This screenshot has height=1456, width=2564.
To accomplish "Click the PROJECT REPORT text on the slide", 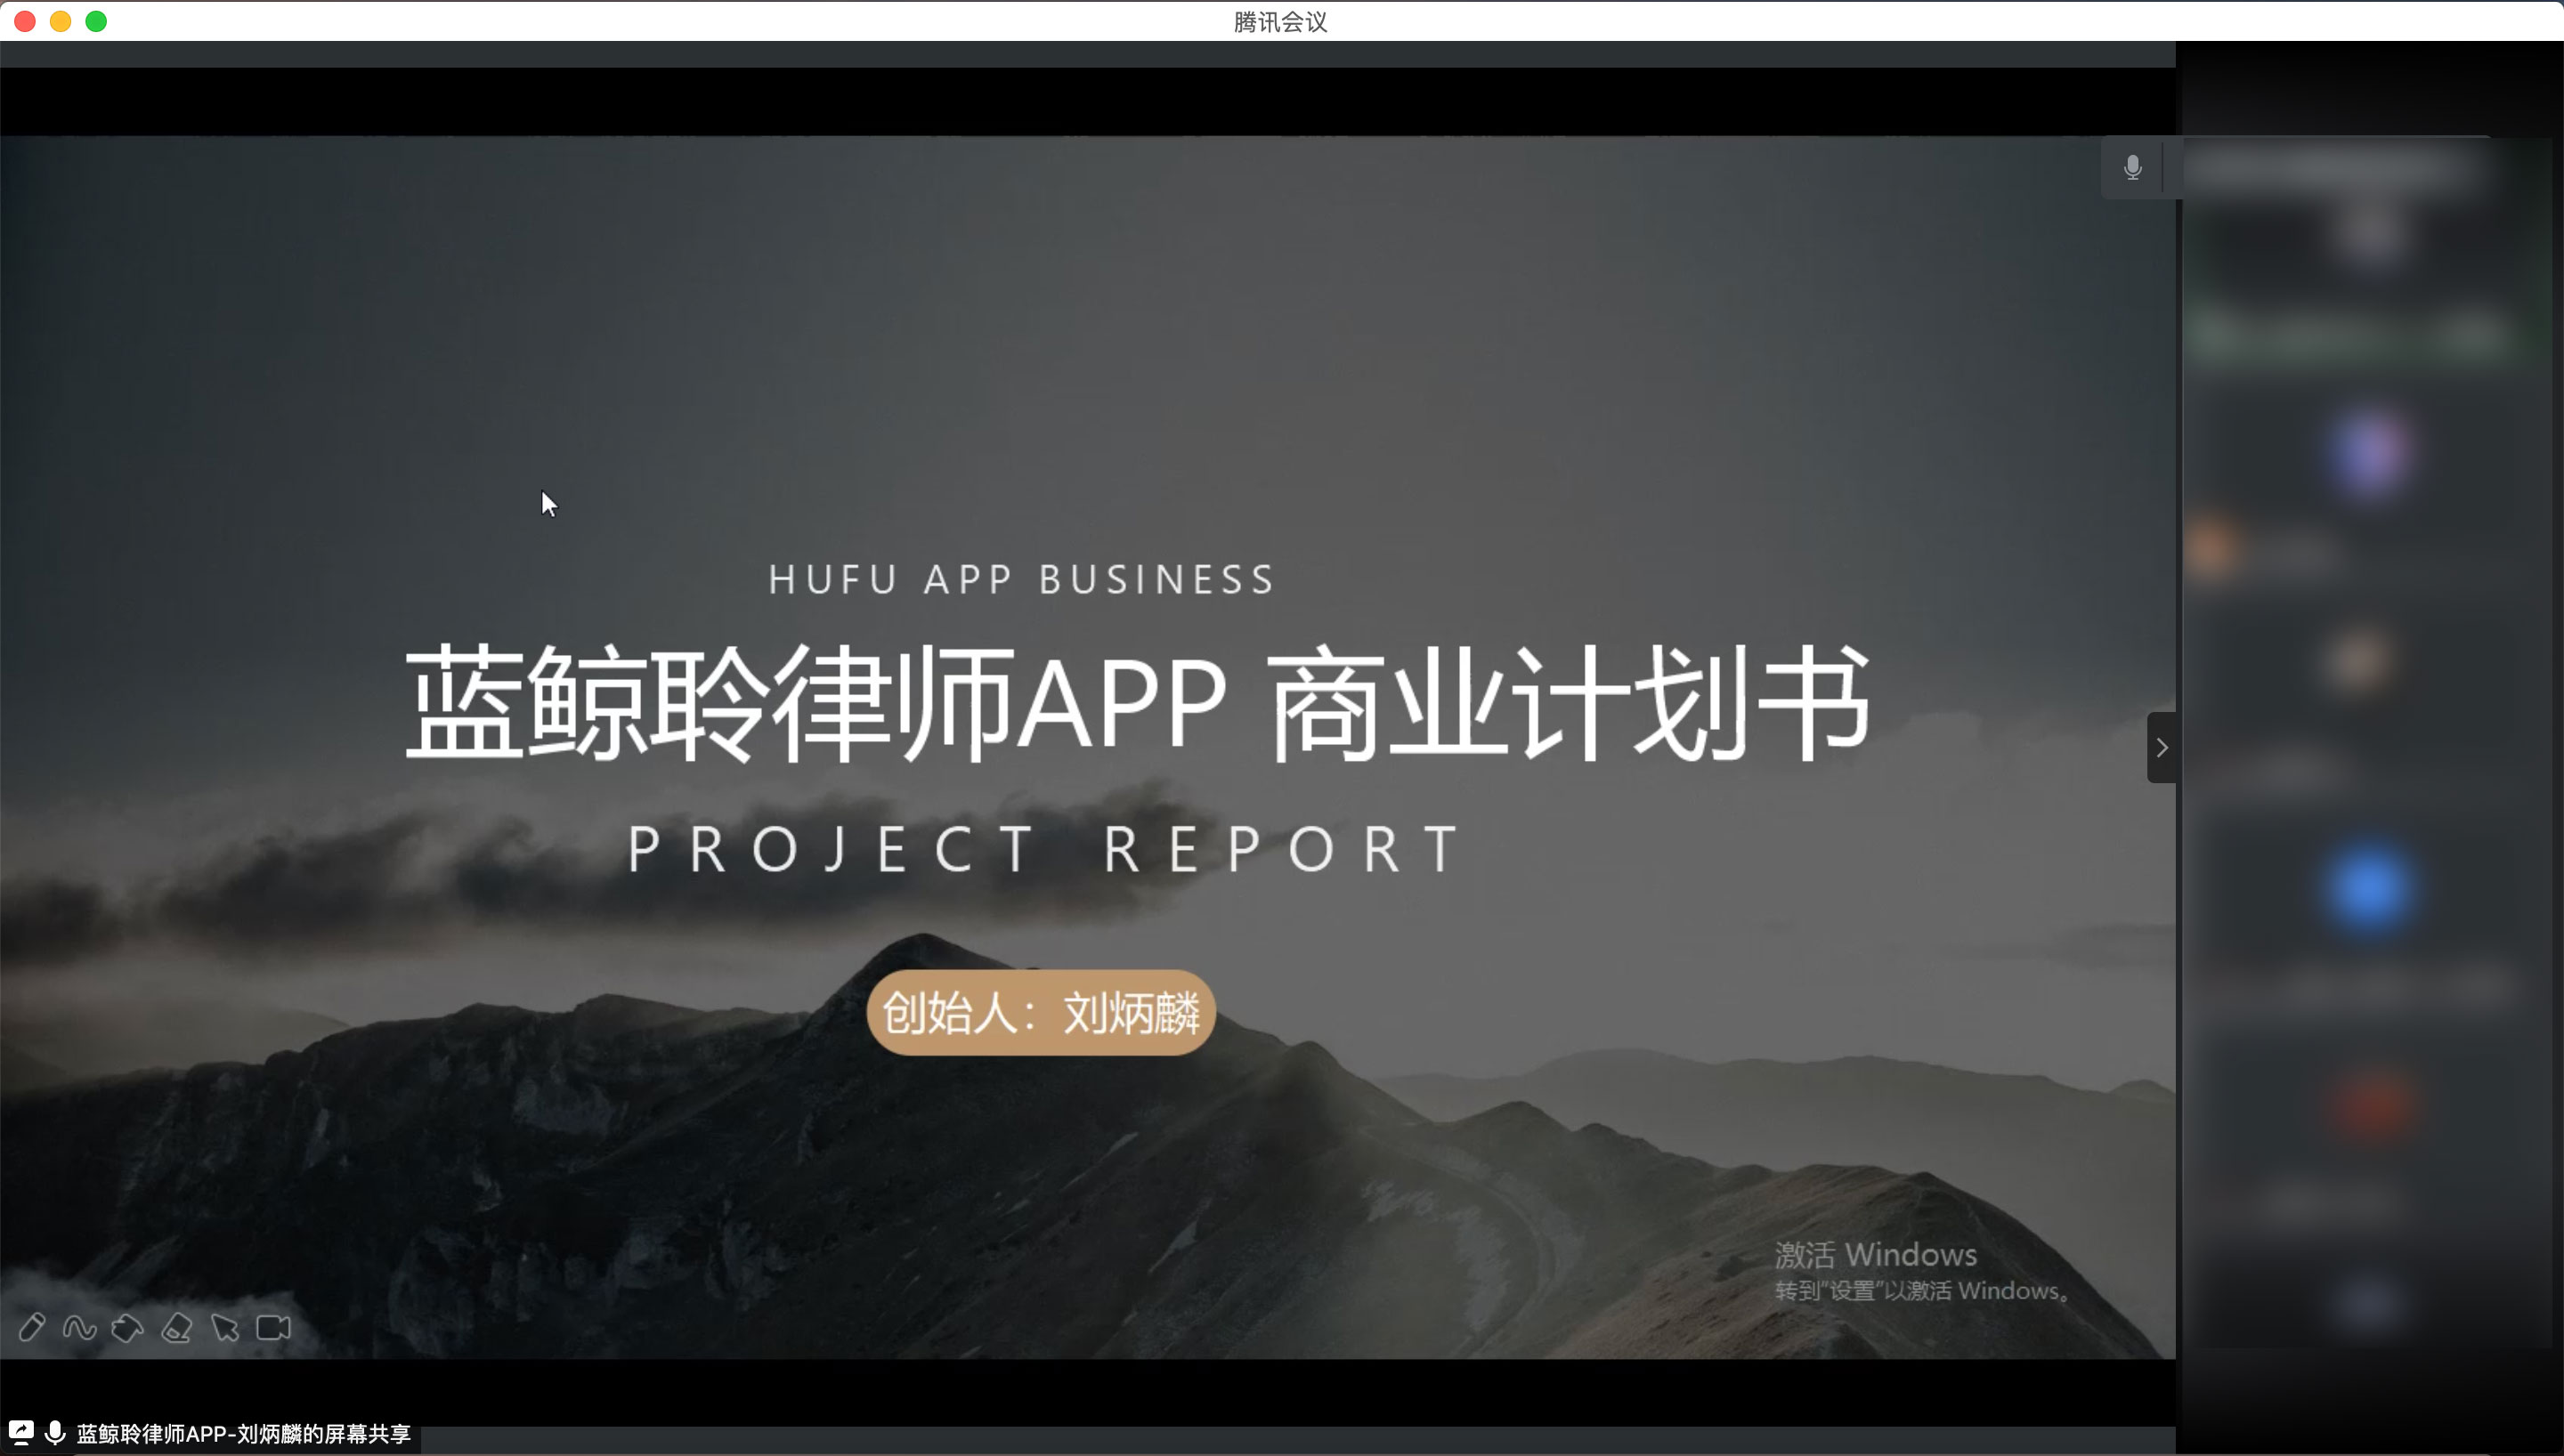I will pos(1044,849).
